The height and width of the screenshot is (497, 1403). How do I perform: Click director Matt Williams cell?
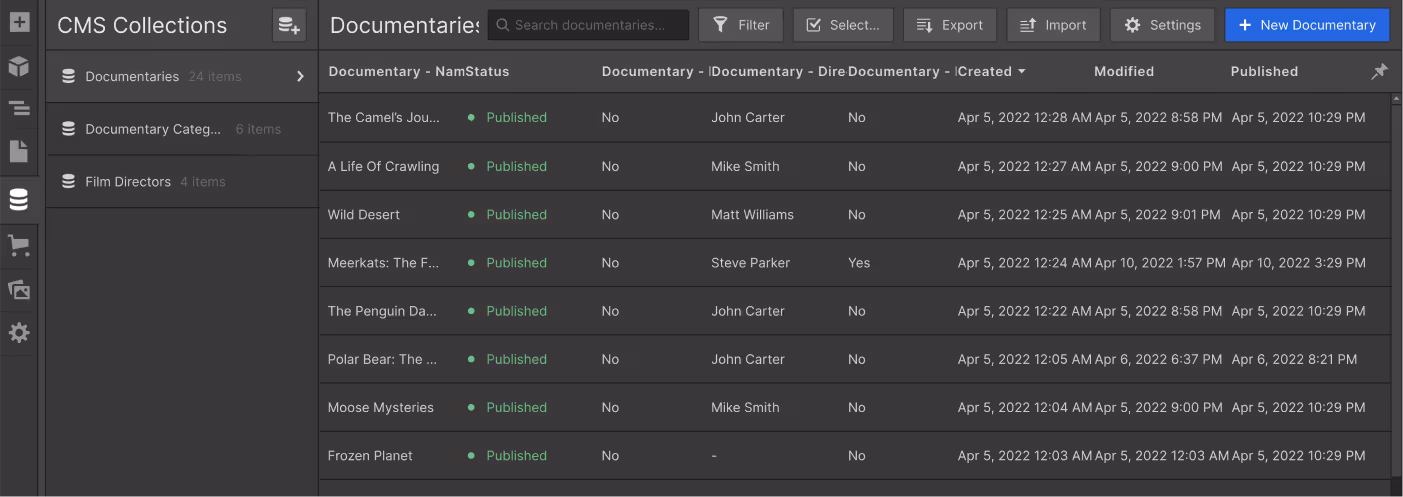click(x=752, y=215)
